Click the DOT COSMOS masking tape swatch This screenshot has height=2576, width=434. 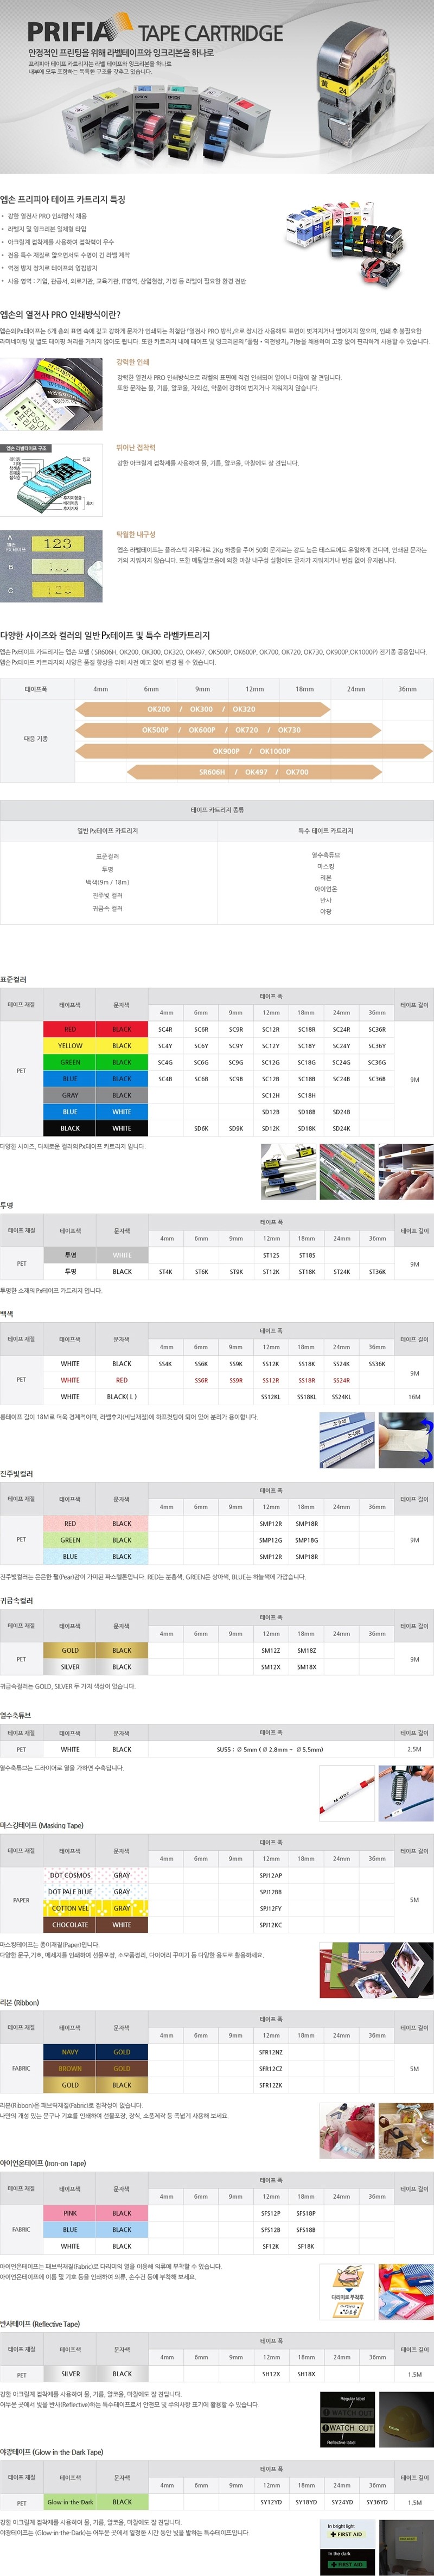click(70, 1875)
